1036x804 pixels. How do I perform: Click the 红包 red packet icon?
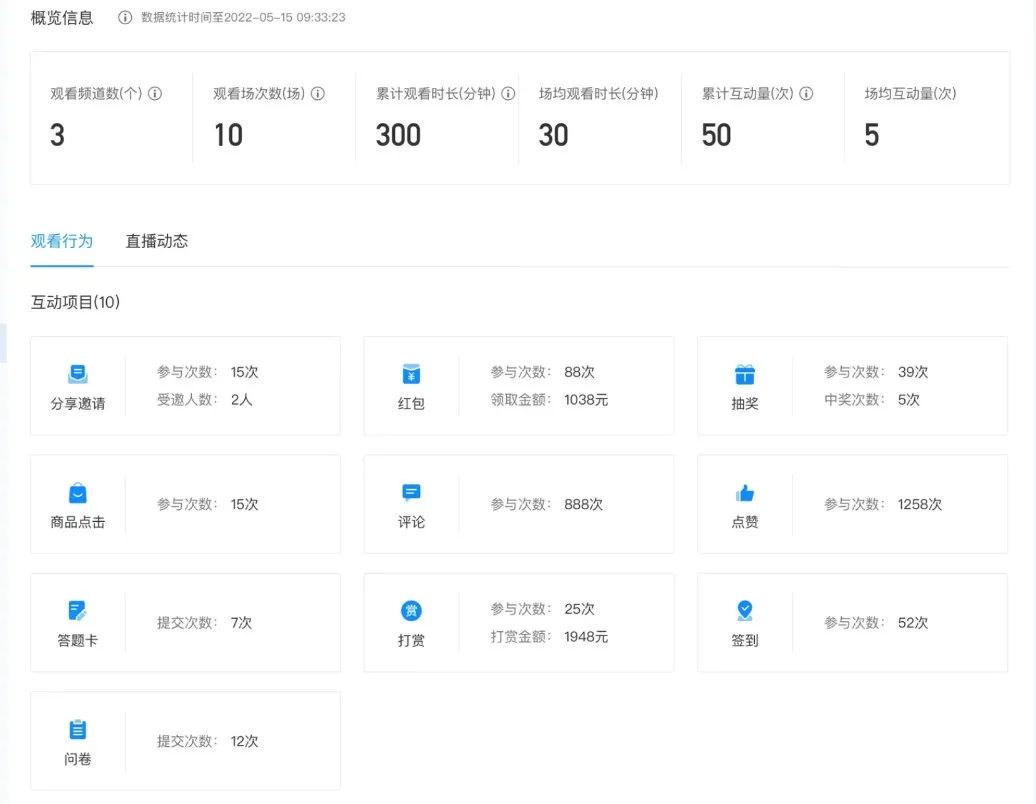[411, 372]
